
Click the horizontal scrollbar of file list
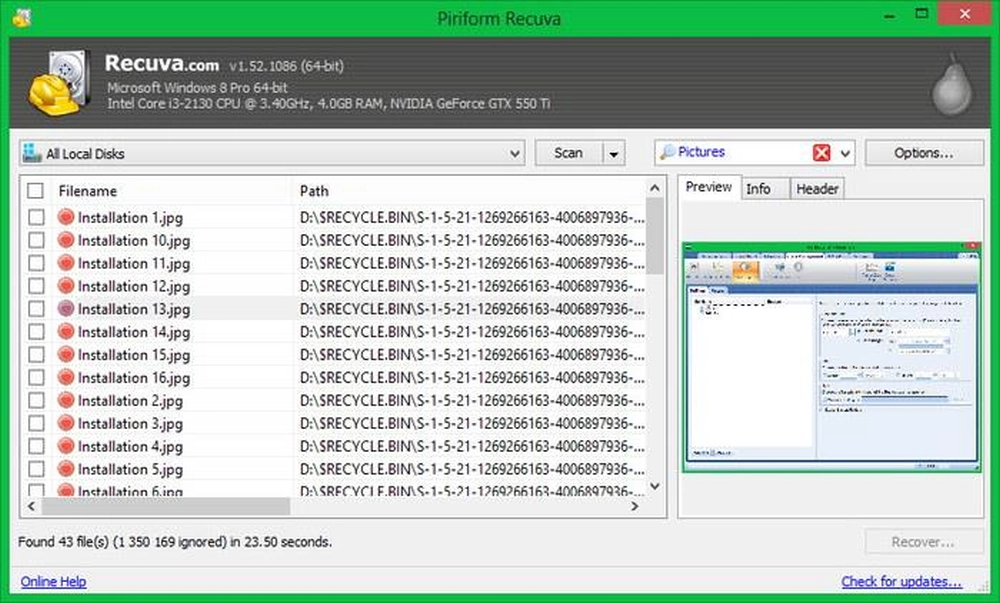pos(170,507)
